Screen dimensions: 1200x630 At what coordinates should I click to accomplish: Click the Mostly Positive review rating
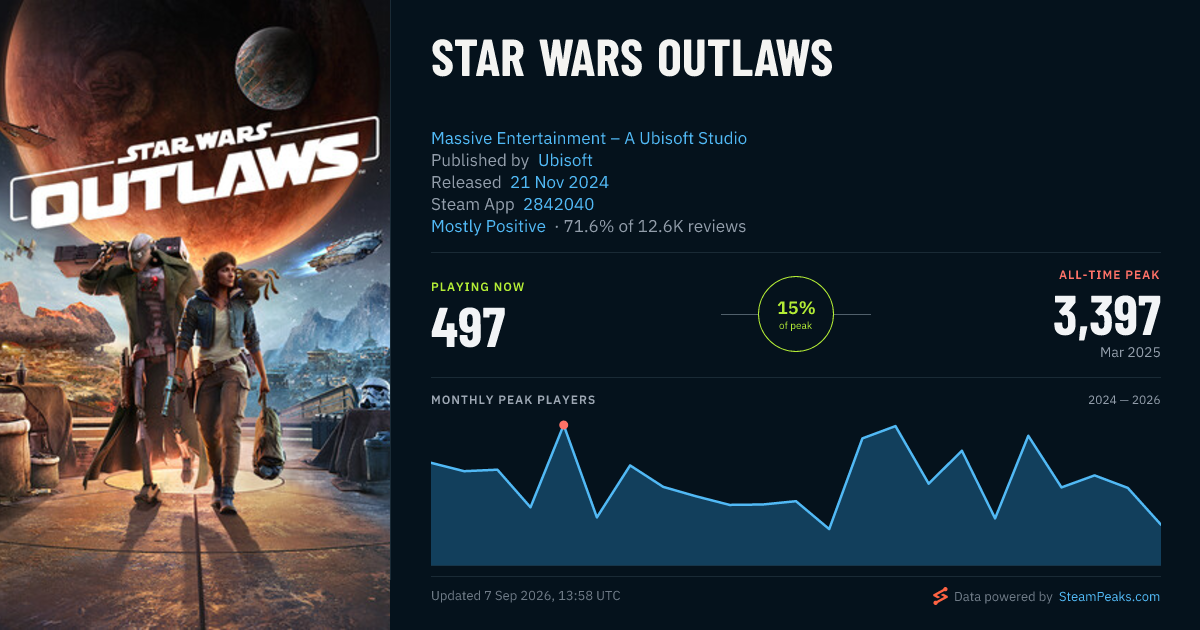coord(488,226)
